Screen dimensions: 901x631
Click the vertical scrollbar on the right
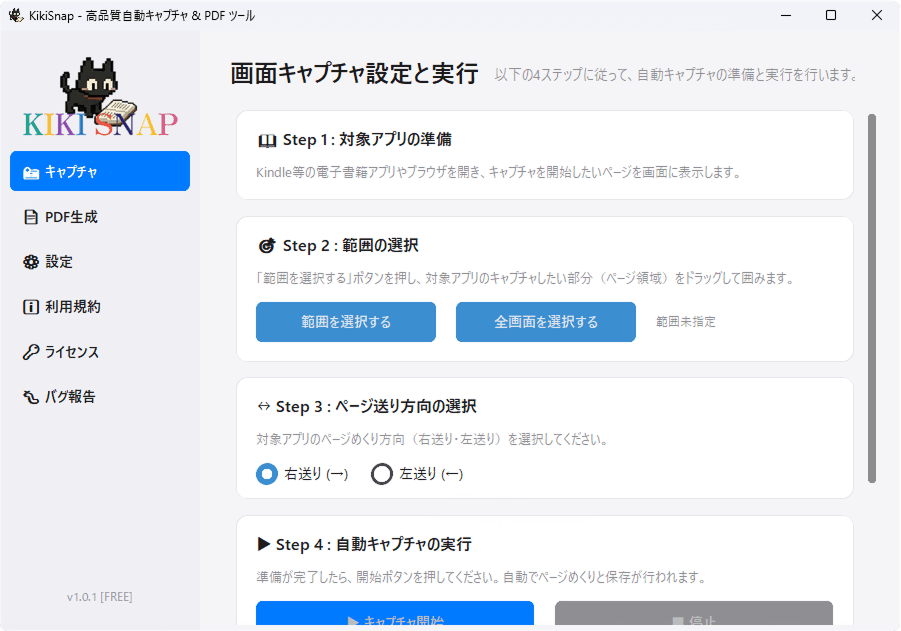(872, 300)
